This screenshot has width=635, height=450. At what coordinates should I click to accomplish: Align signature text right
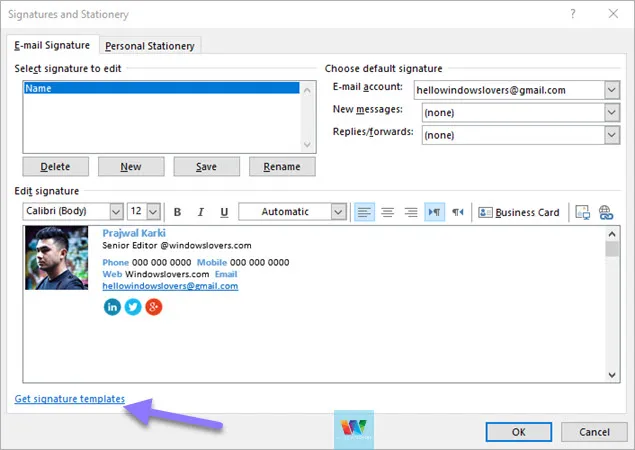[x=408, y=212]
